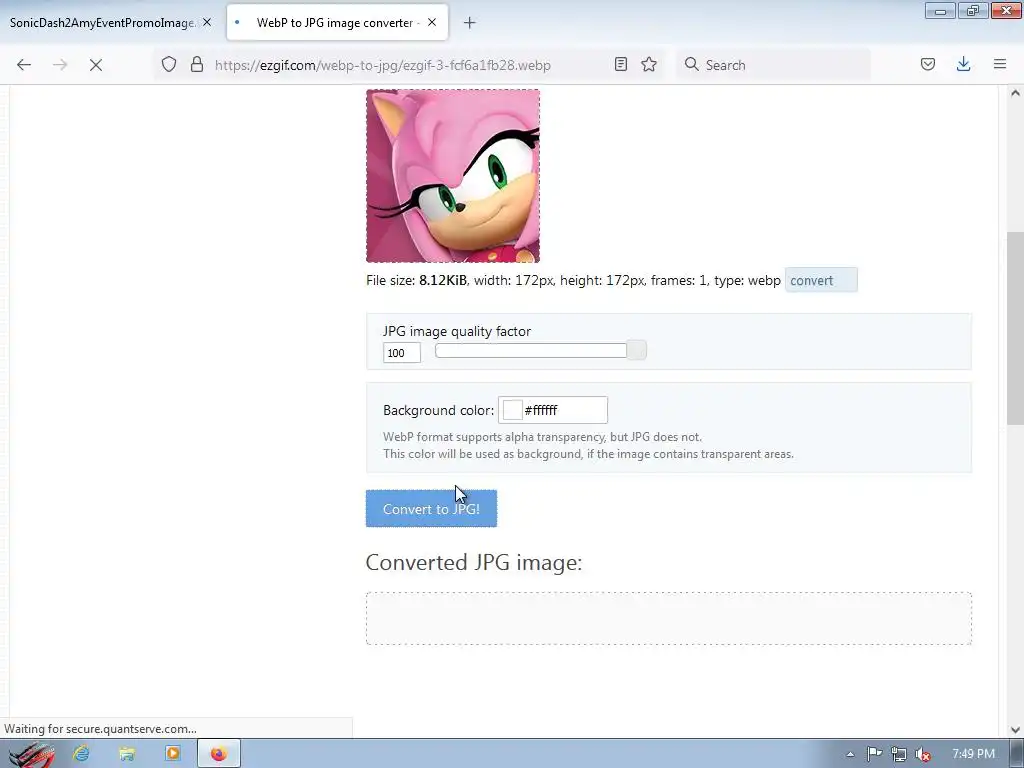
Task: Close the WebP to JPG converter tab
Action: (x=432, y=22)
